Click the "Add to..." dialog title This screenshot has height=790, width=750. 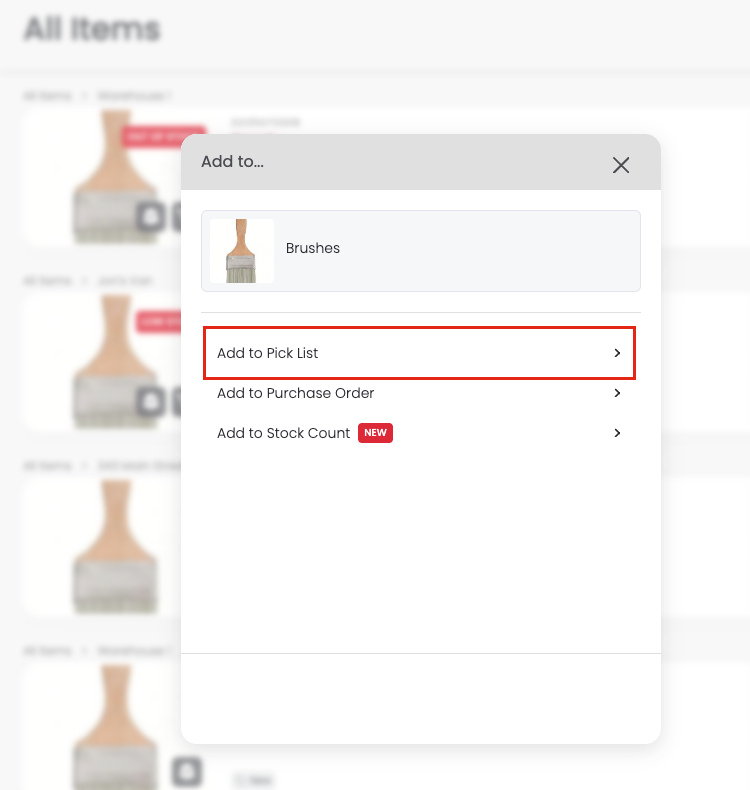click(x=232, y=161)
